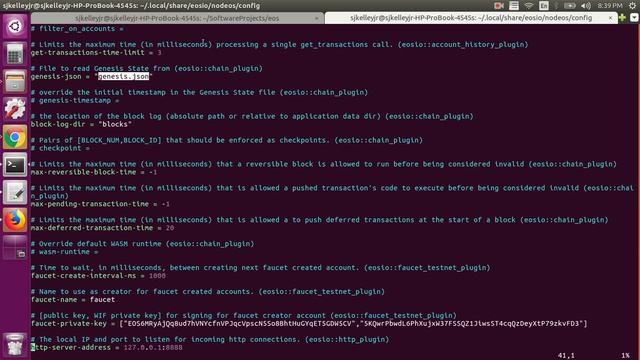The image size is (640, 360).
Task: Switch to the ~/SoftwareProjects/eos terminal tab
Action: click(177, 18)
